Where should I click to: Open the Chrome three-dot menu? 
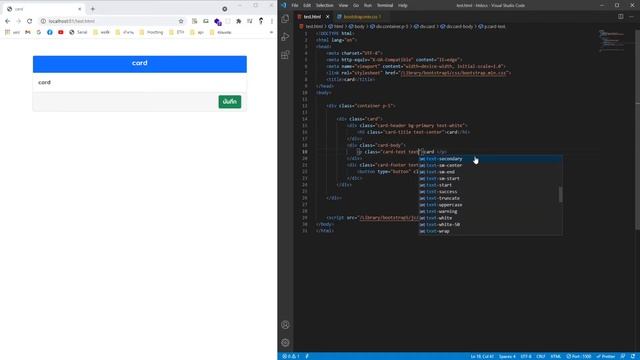coord(272,21)
